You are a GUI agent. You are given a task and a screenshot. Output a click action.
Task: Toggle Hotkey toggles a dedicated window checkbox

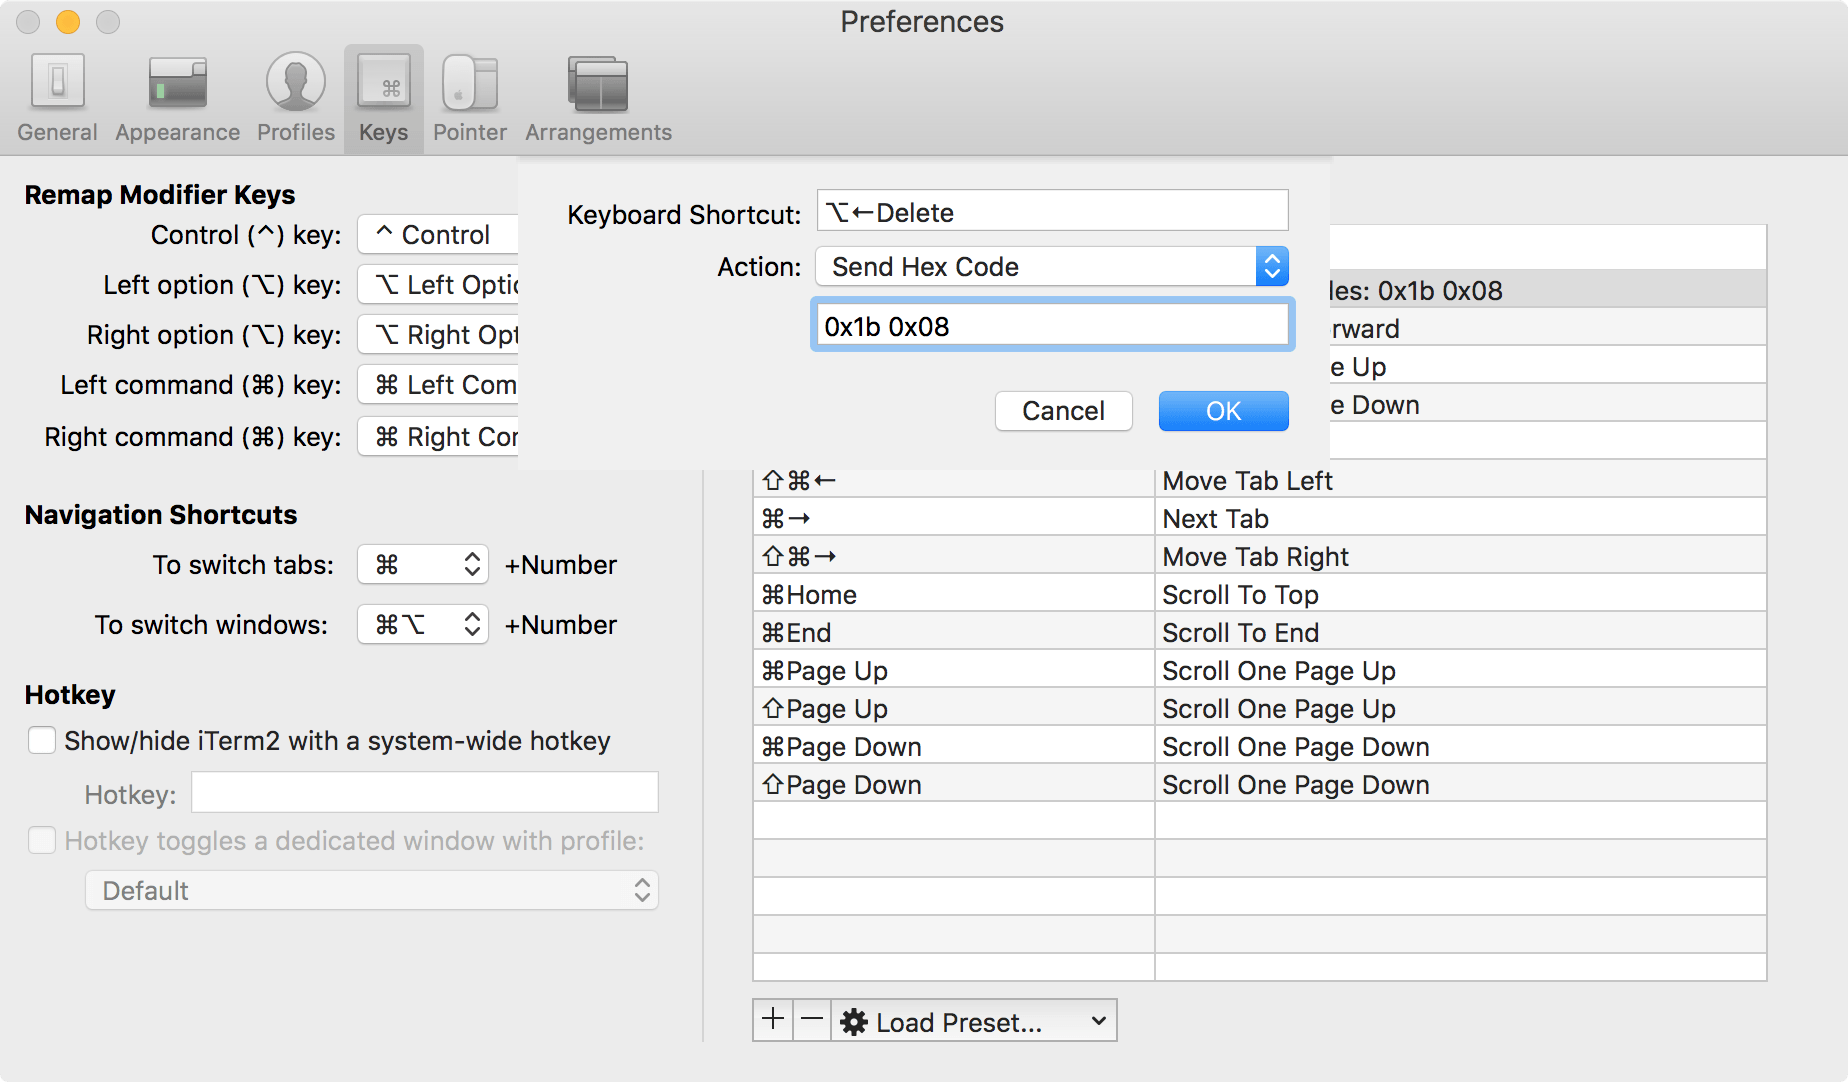pos(42,841)
